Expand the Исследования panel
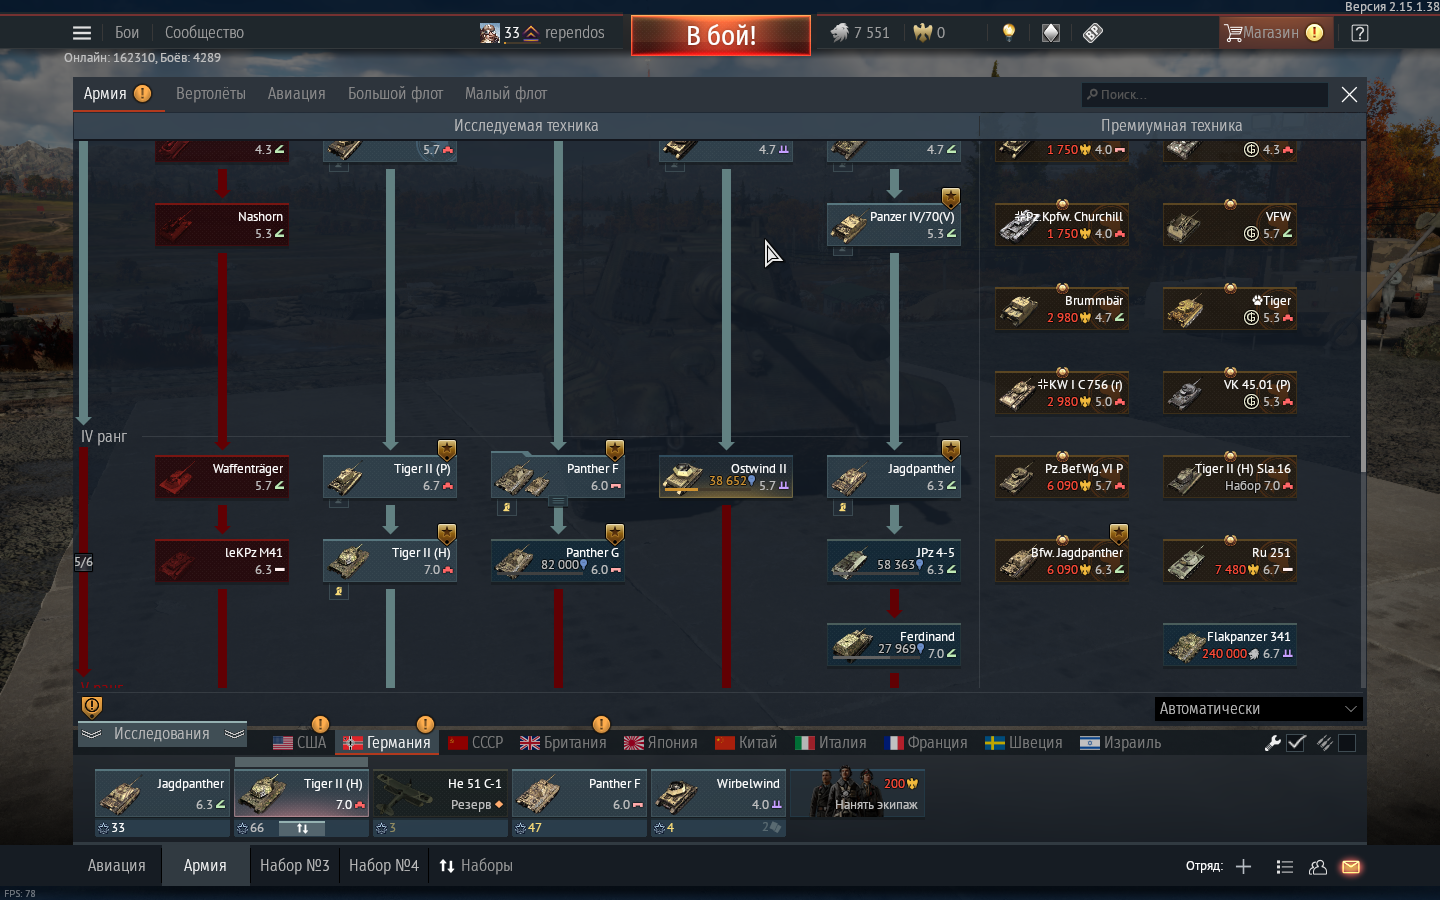Image resolution: width=1440 pixels, height=900 pixels. tap(162, 734)
